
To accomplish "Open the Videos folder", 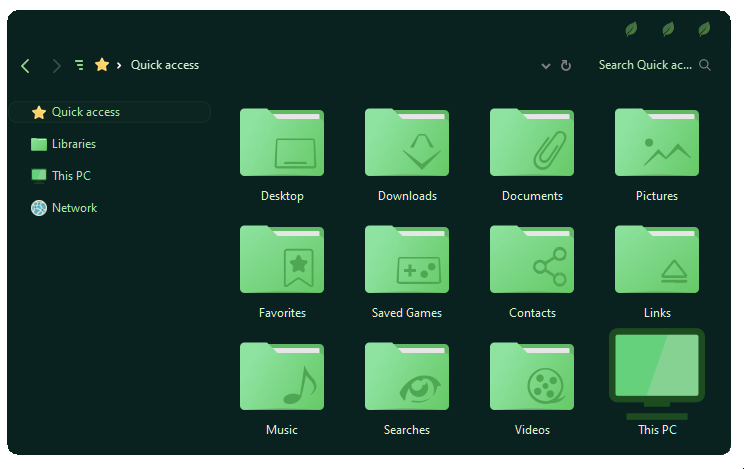I will click(532, 377).
